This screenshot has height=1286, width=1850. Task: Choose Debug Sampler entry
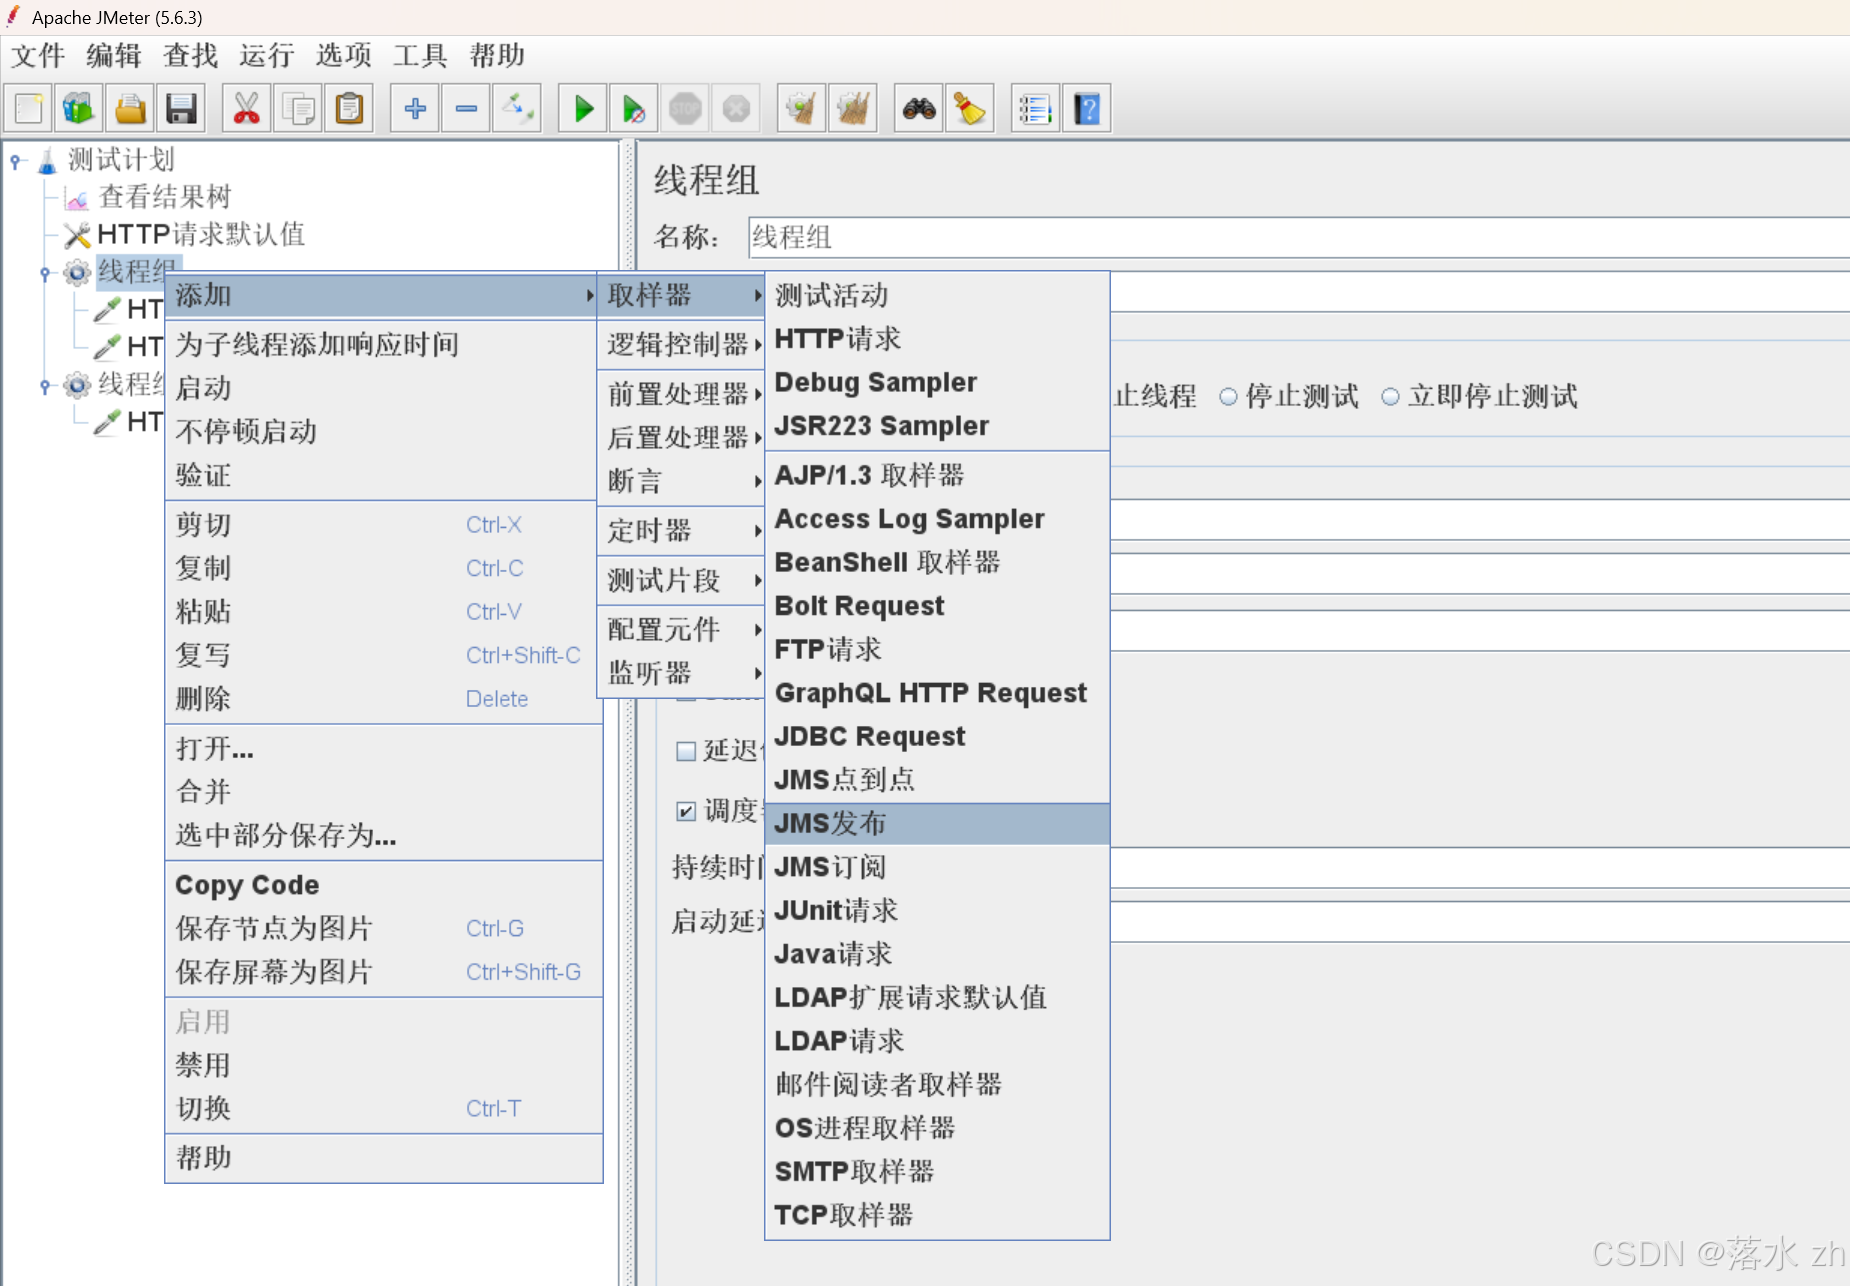click(937, 383)
